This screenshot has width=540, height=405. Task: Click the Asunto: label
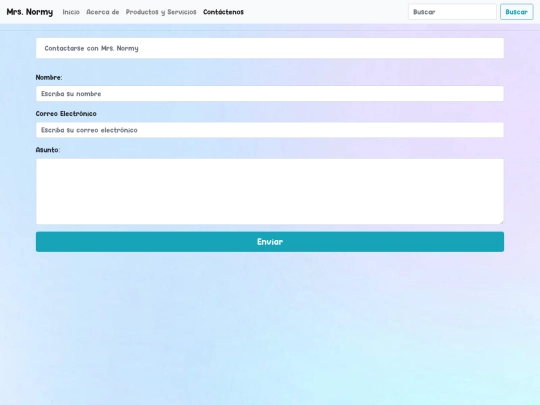pyautogui.click(x=48, y=150)
